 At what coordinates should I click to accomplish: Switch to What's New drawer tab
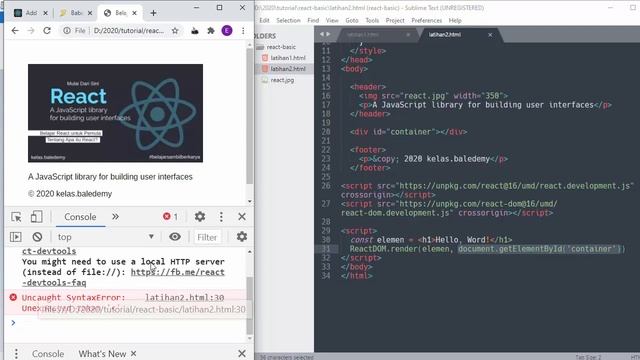[x=102, y=354]
